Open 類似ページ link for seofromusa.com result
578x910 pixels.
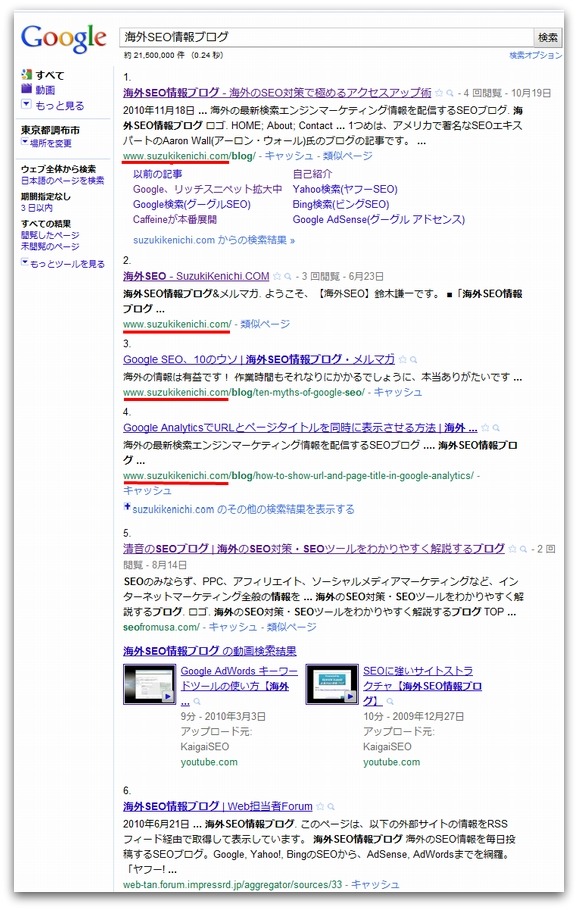291,627
